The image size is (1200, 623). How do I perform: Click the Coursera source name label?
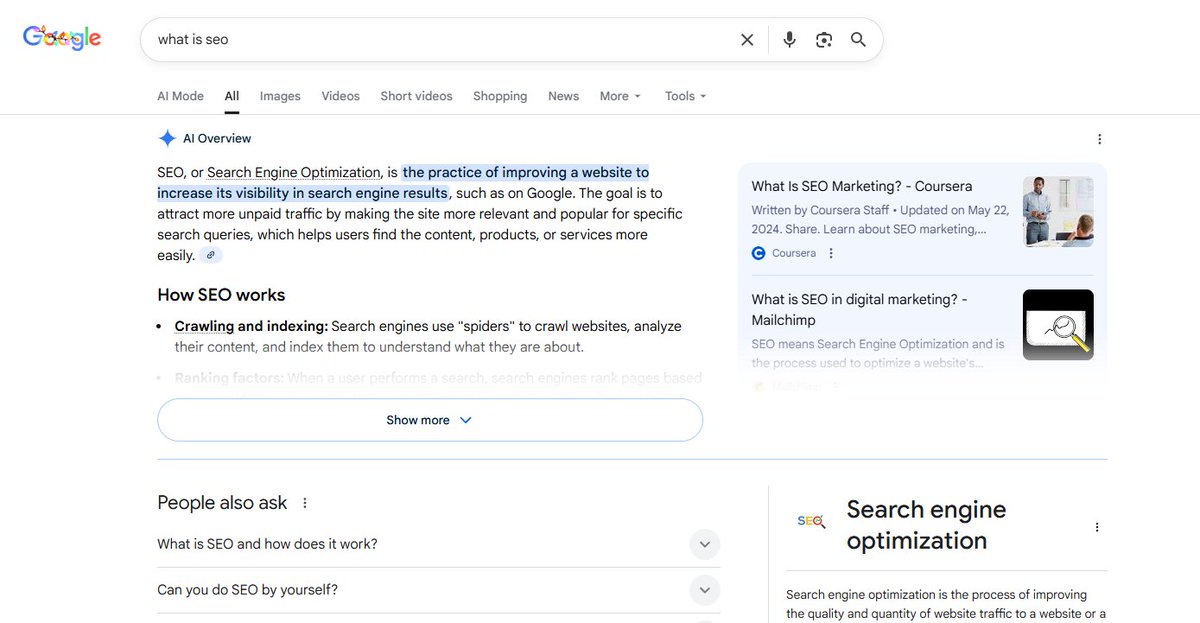[x=794, y=253]
